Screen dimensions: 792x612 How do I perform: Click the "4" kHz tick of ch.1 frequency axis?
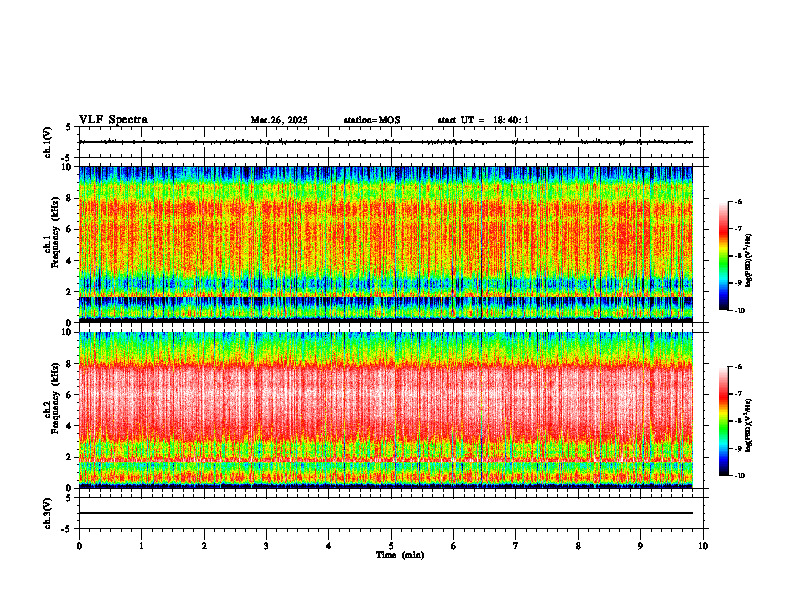tap(70, 261)
